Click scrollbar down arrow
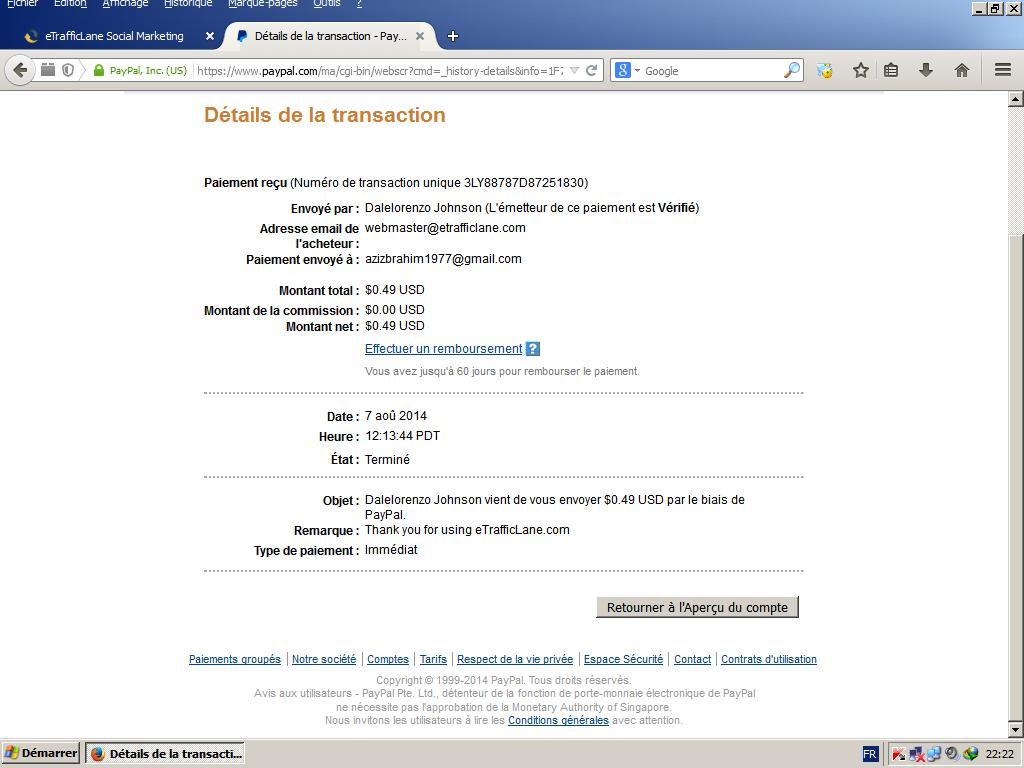 (1016, 729)
